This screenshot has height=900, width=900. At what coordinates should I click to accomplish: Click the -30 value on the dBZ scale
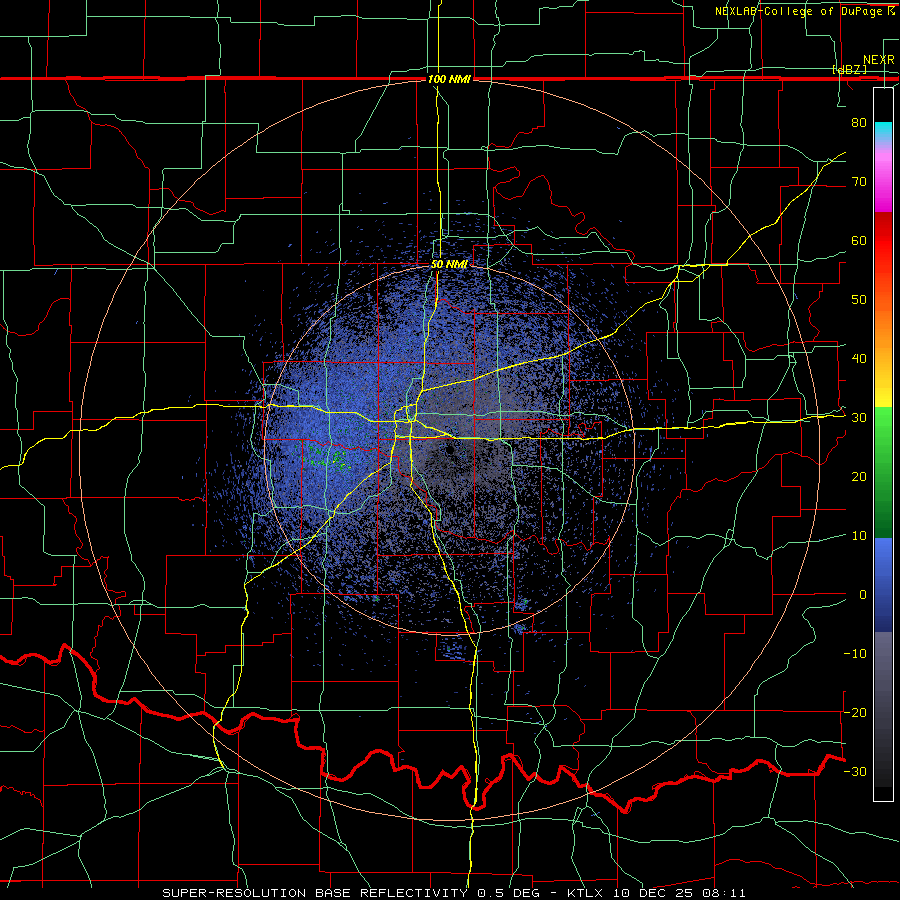(x=855, y=771)
